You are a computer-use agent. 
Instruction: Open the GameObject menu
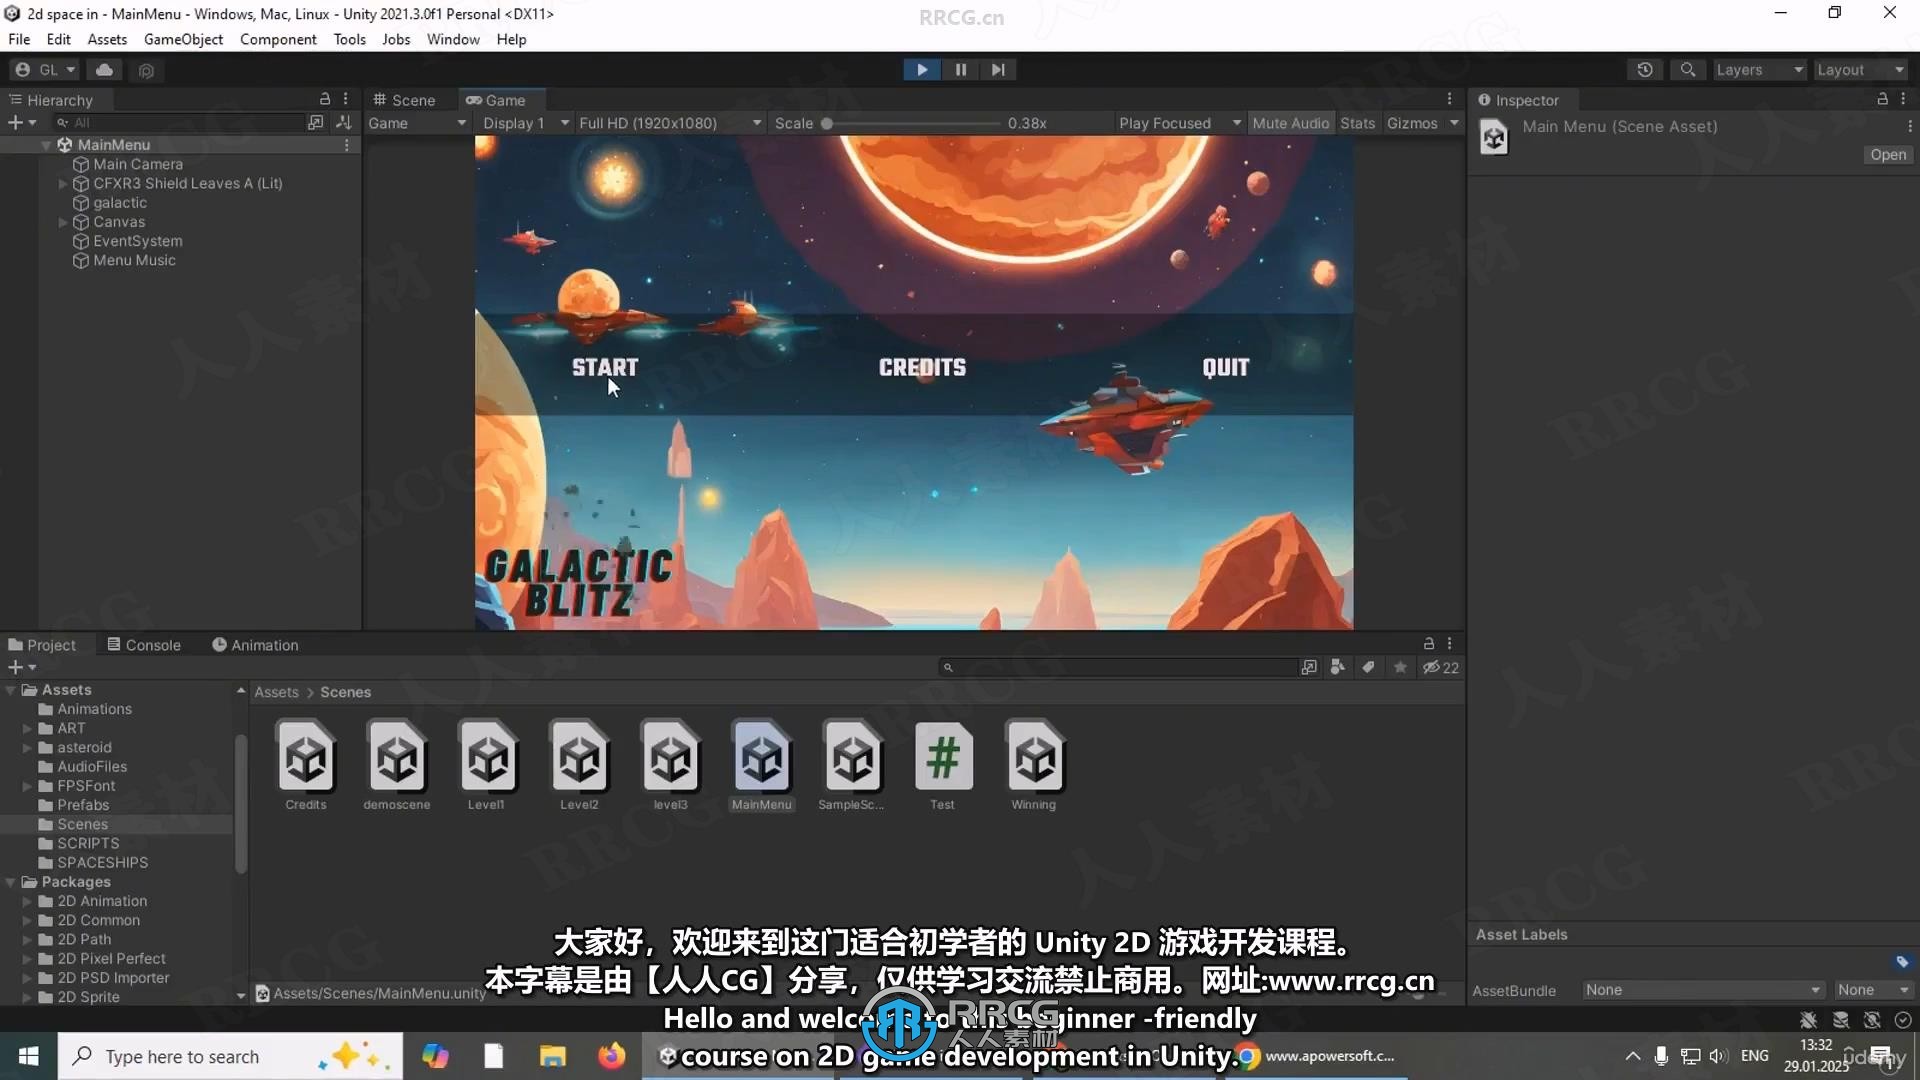[x=183, y=39]
